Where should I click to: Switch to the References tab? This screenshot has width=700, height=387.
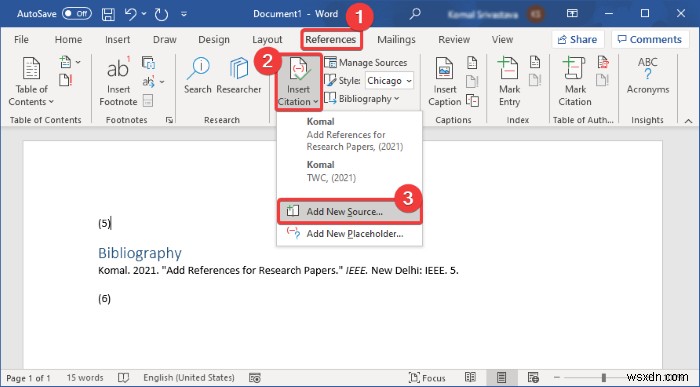(331, 39)
